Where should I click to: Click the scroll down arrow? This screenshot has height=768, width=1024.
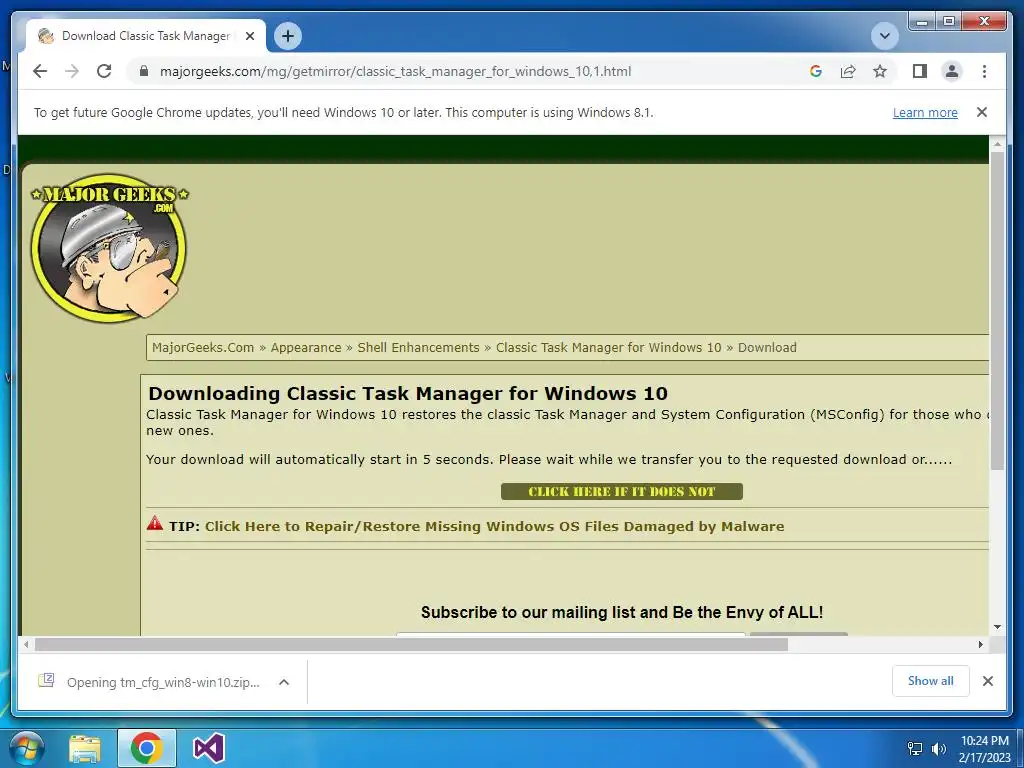[x=997, y=627]
